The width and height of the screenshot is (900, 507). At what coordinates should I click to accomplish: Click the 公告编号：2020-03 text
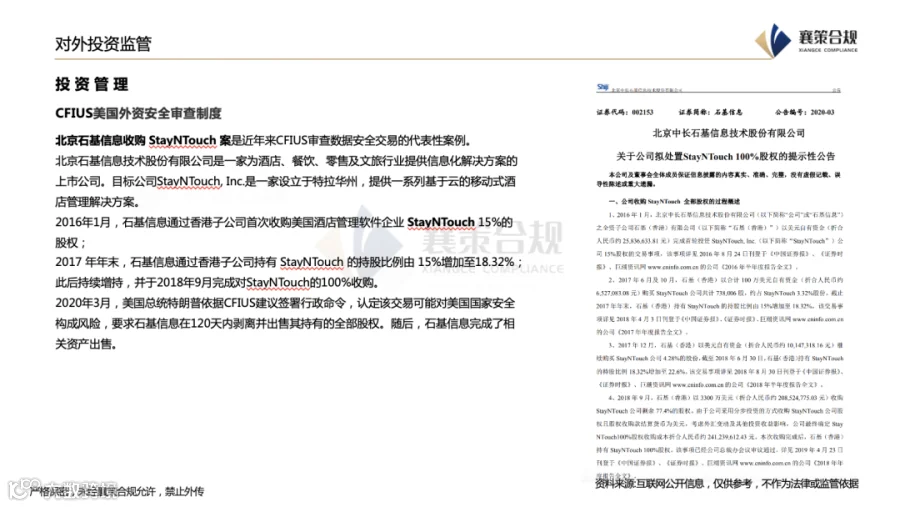tap(805, 113)
